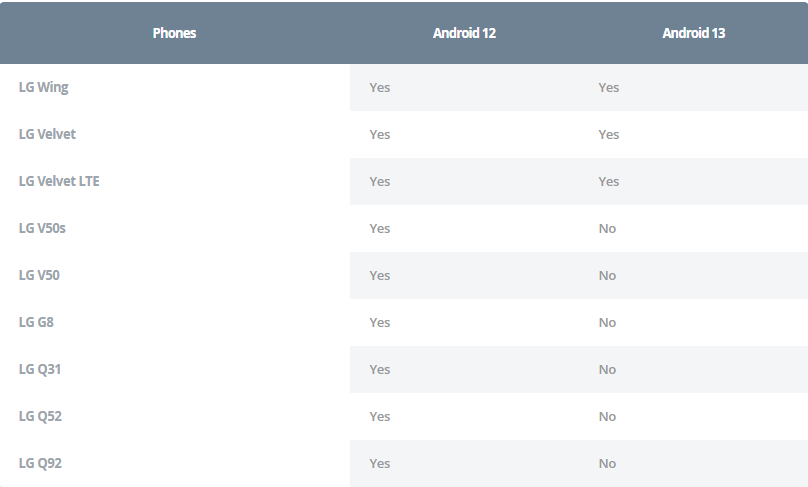Screen dimensions: 808x487
Task: Click Android 12 Yes cell for LG G8
Action: [380, 322]
